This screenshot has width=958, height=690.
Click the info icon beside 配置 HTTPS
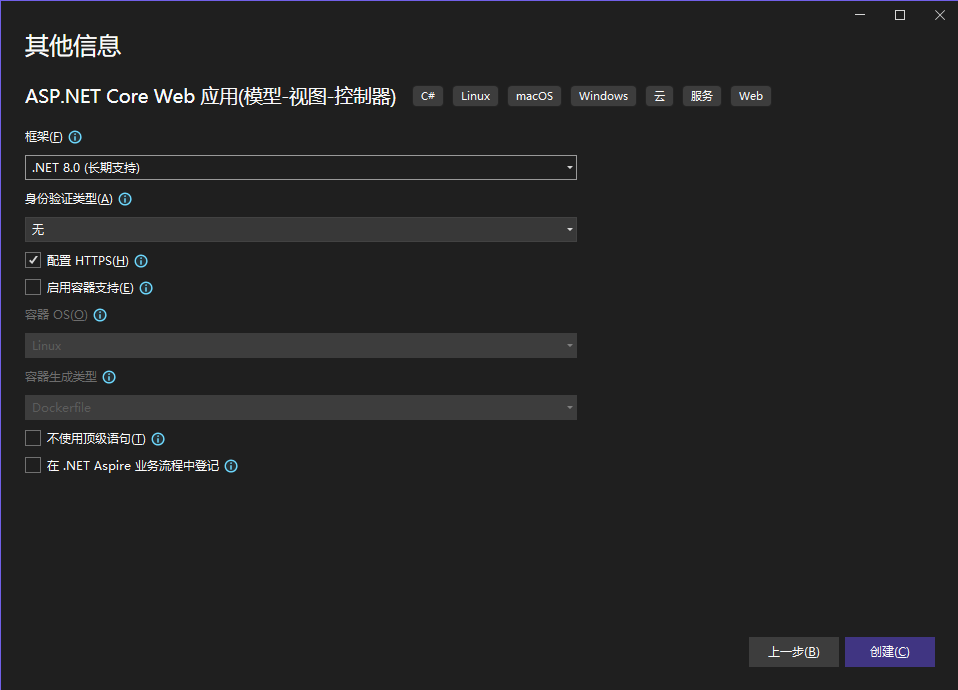click(x=141, y=261)
